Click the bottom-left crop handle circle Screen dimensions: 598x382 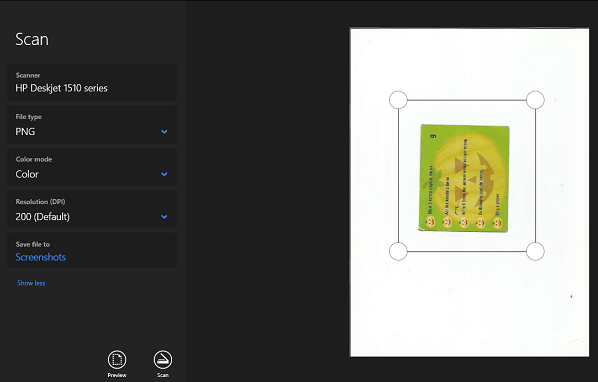pos(398,252)
